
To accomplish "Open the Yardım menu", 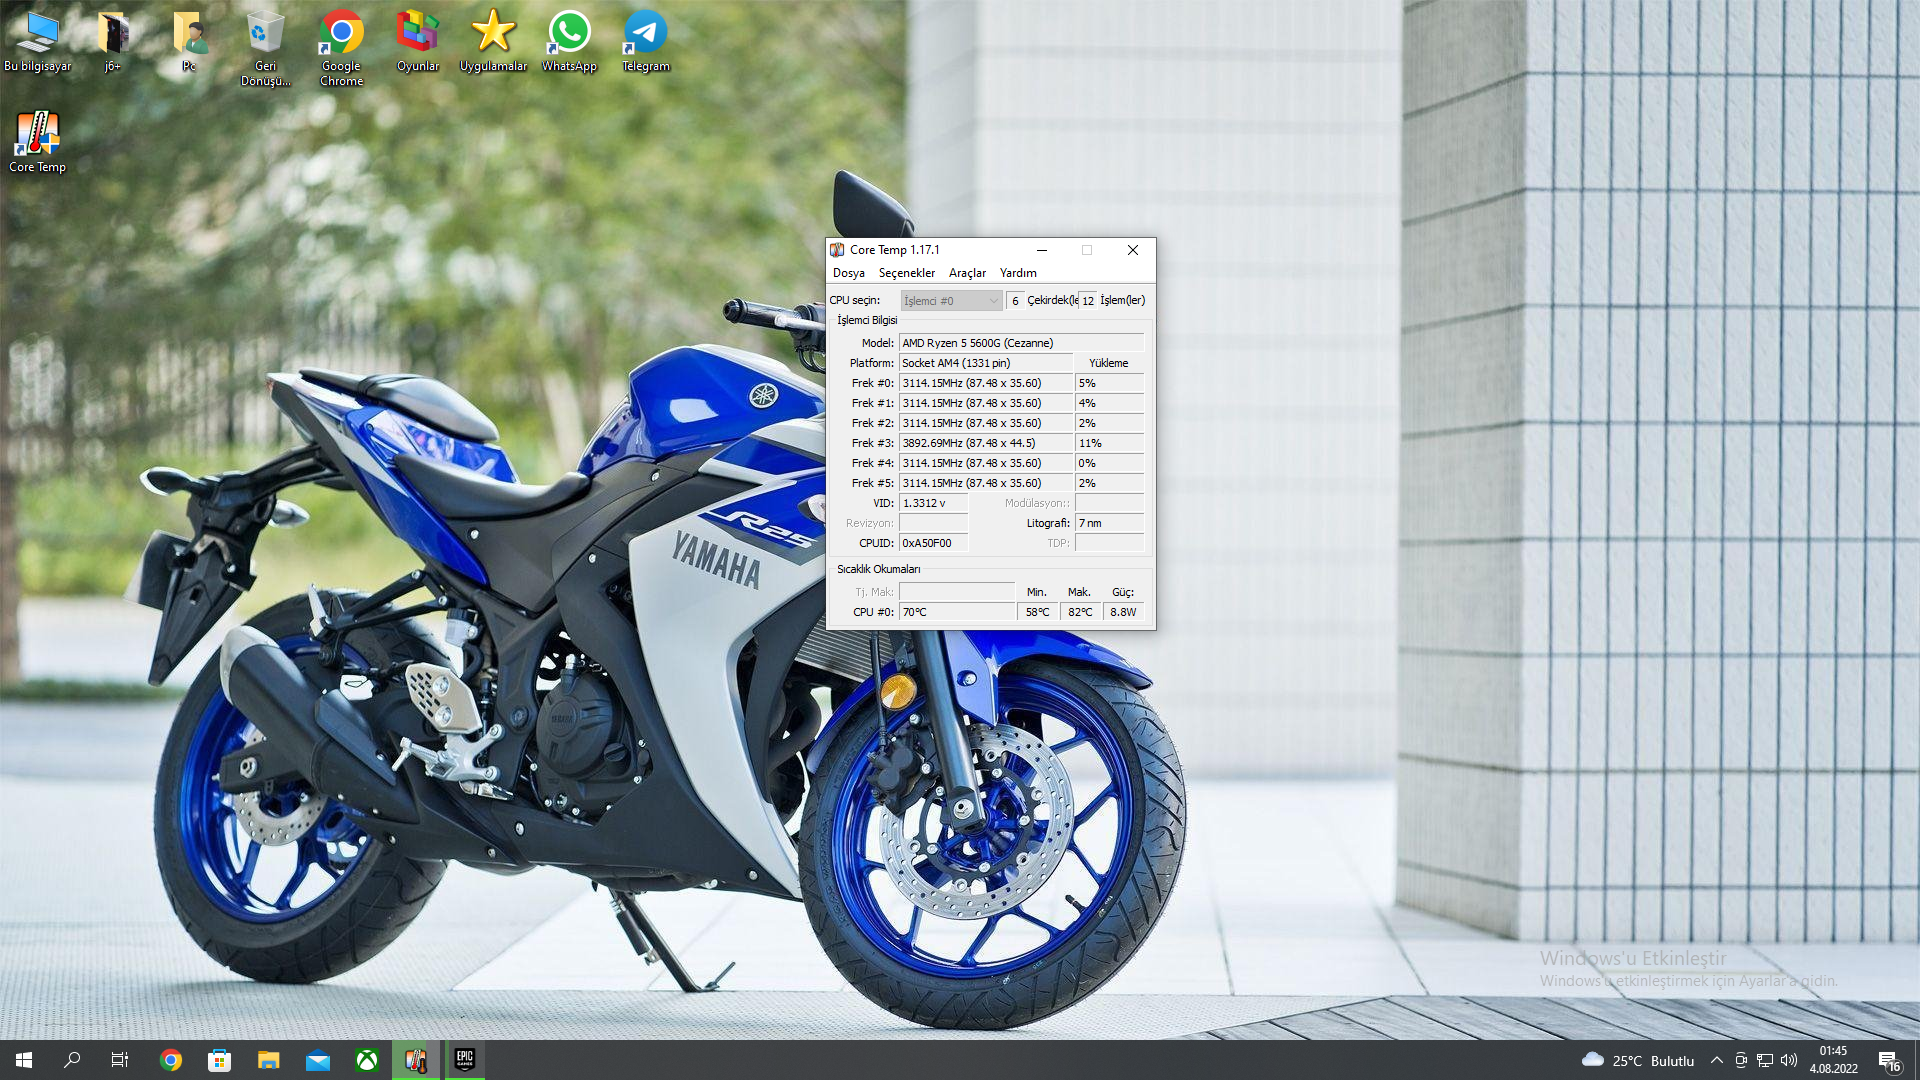I will click(1018, 273).
